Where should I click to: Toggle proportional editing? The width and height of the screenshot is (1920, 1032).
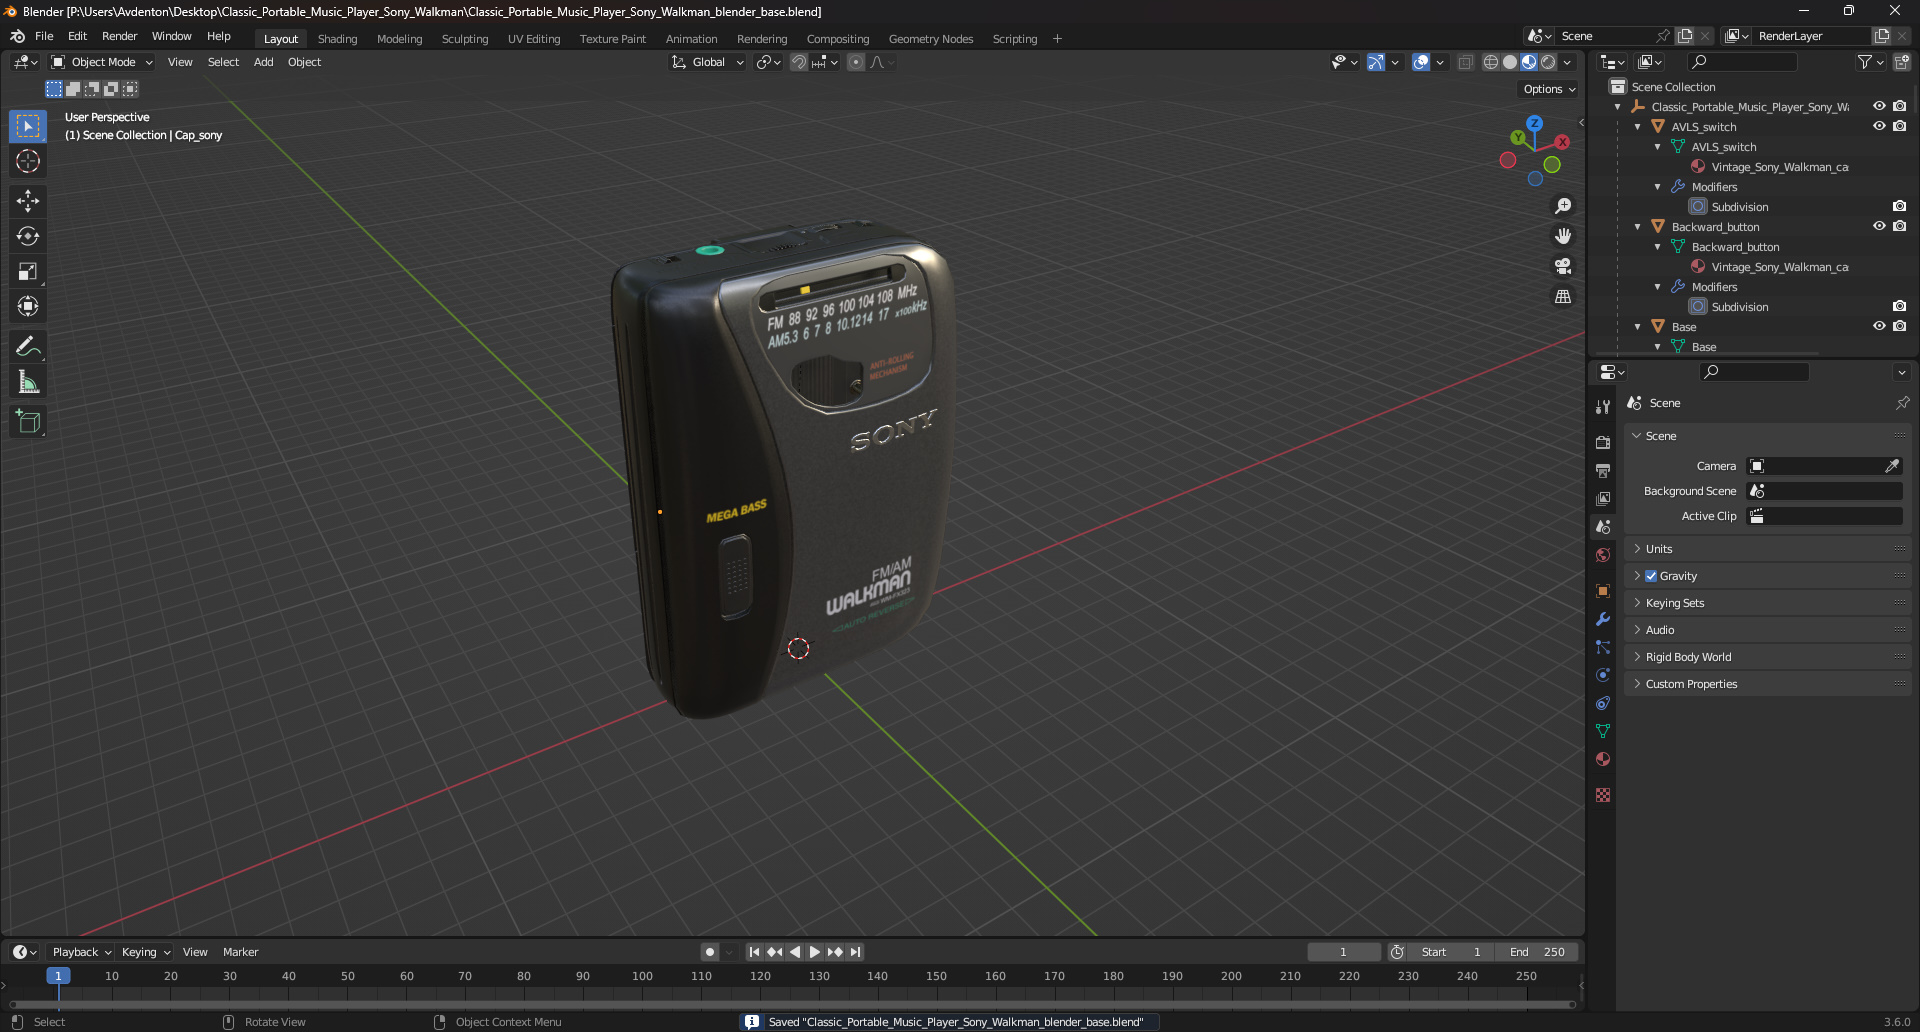856,62
